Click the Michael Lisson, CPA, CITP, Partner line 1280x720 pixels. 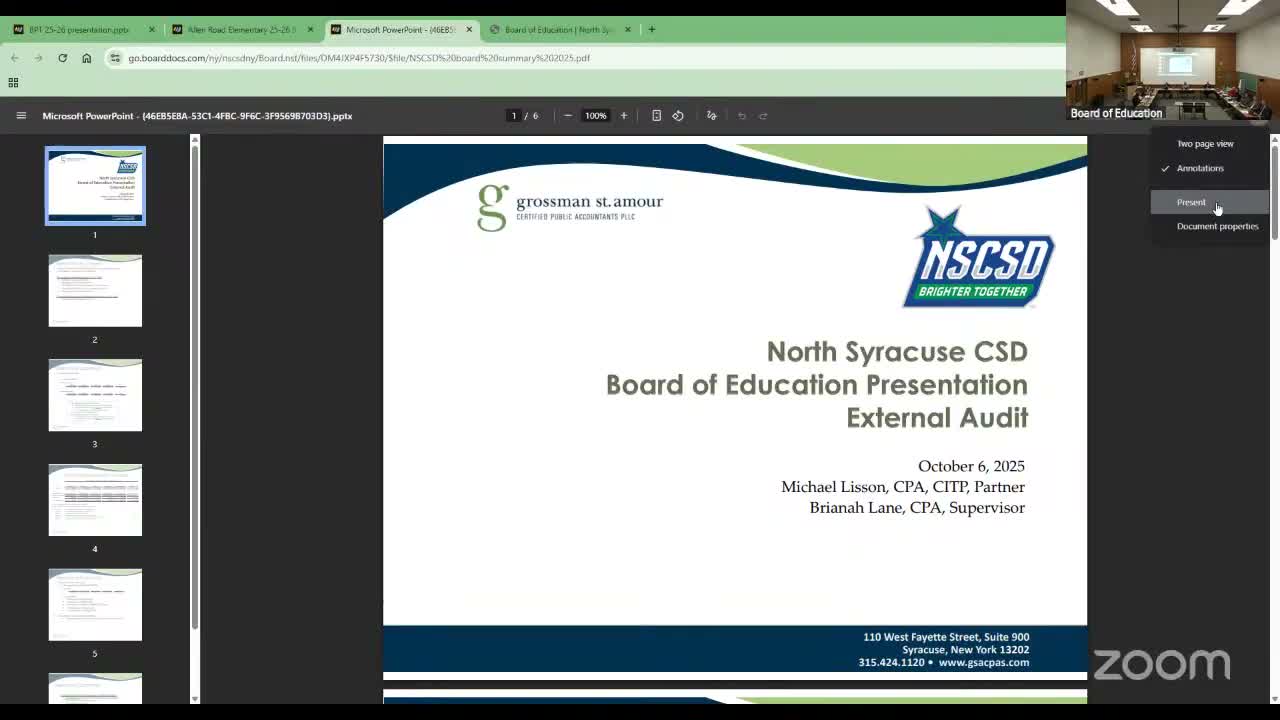[x=903, y=487]
